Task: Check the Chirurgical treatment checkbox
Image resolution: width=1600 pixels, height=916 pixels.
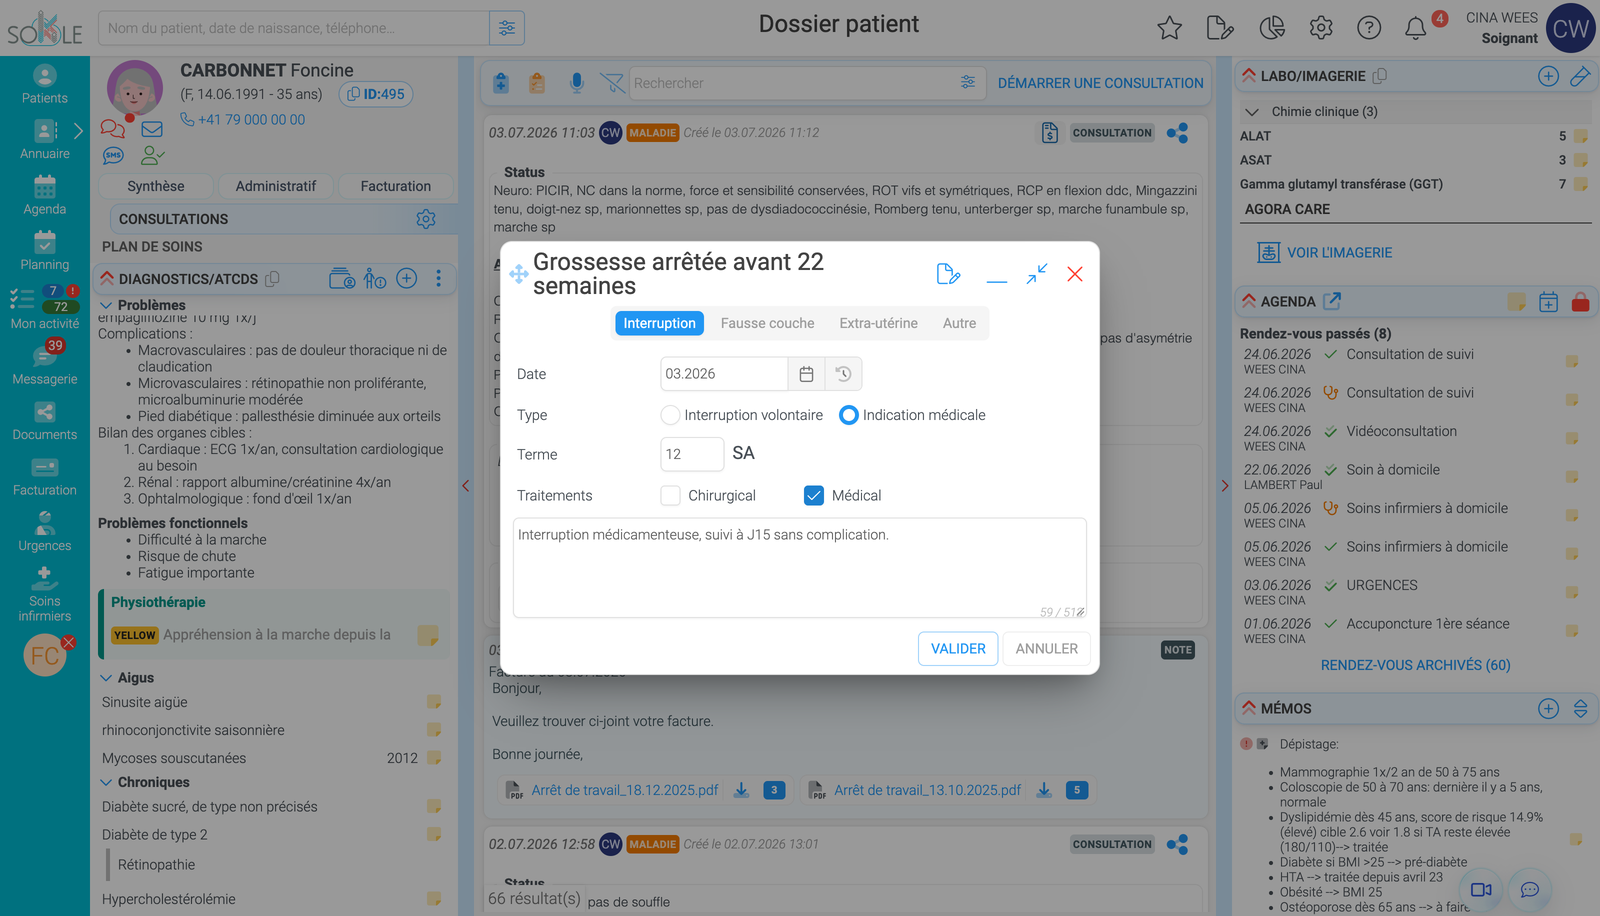Action: coord(670,495)
